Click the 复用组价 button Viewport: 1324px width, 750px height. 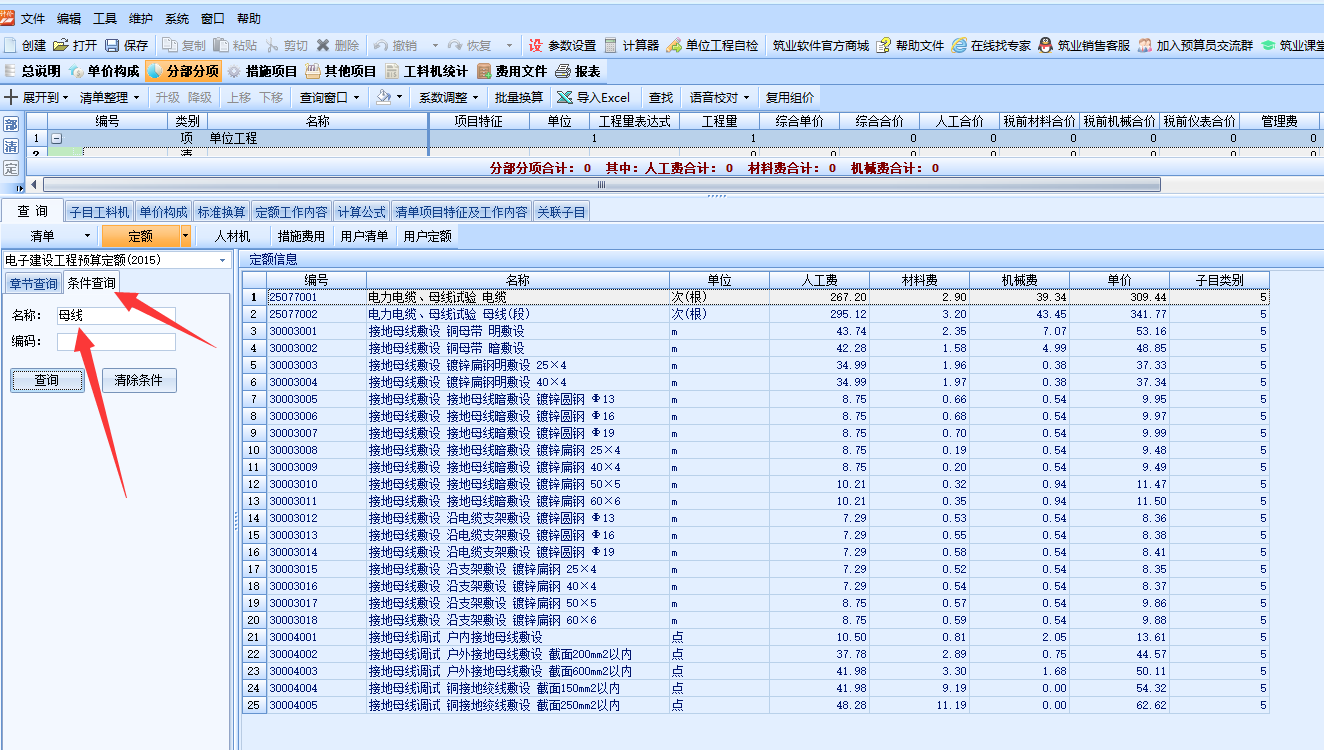pos(791,97)
